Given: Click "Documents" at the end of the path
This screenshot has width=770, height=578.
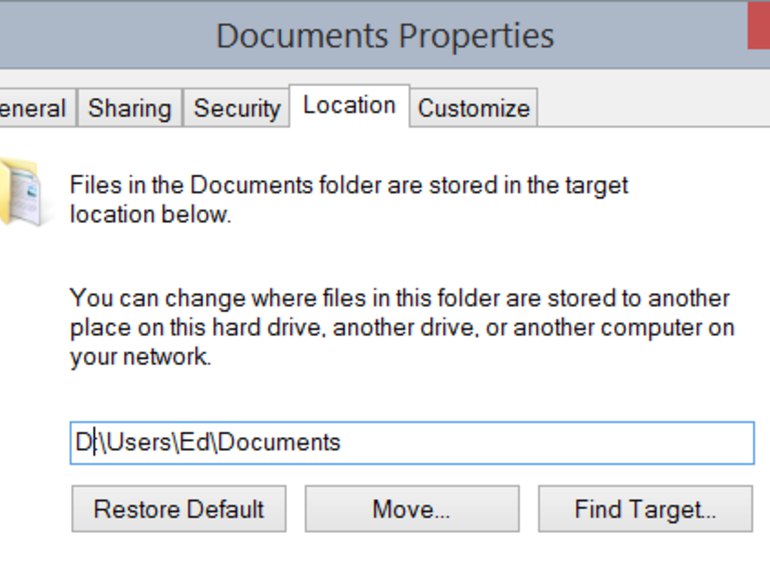Looking at the screenshot, I should pyautogui.click(x=278, y=442).
